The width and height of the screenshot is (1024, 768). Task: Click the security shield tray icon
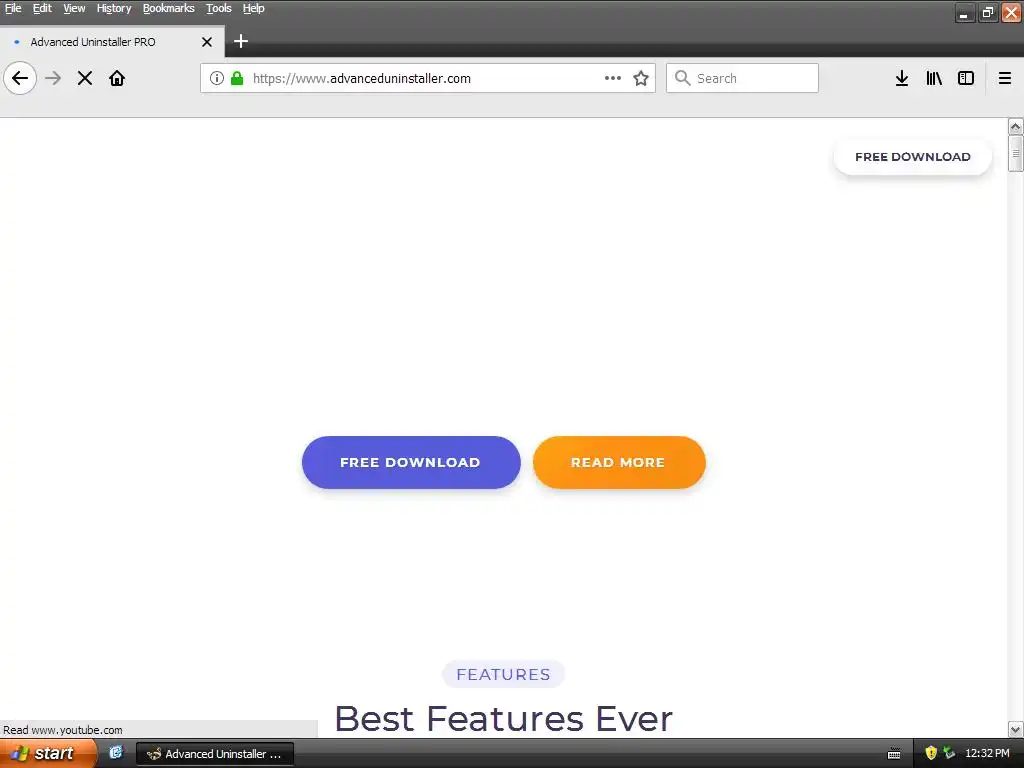931,753
